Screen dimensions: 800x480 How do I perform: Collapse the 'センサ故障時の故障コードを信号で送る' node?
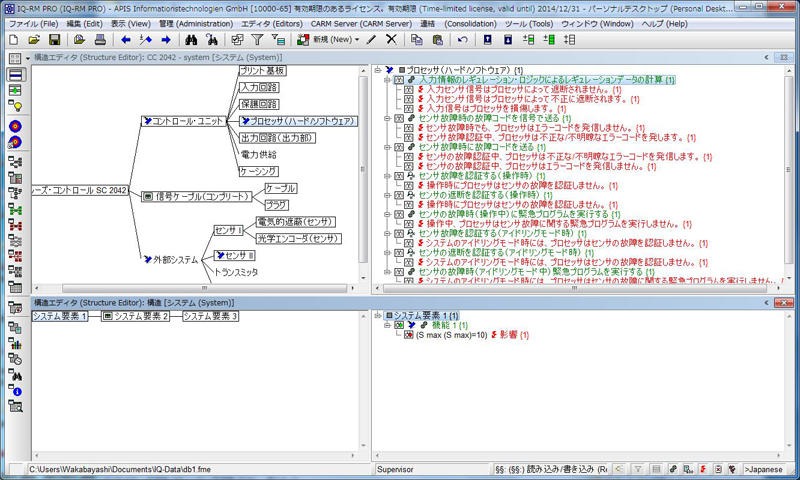pyautogui.click(x=387, y=118)
